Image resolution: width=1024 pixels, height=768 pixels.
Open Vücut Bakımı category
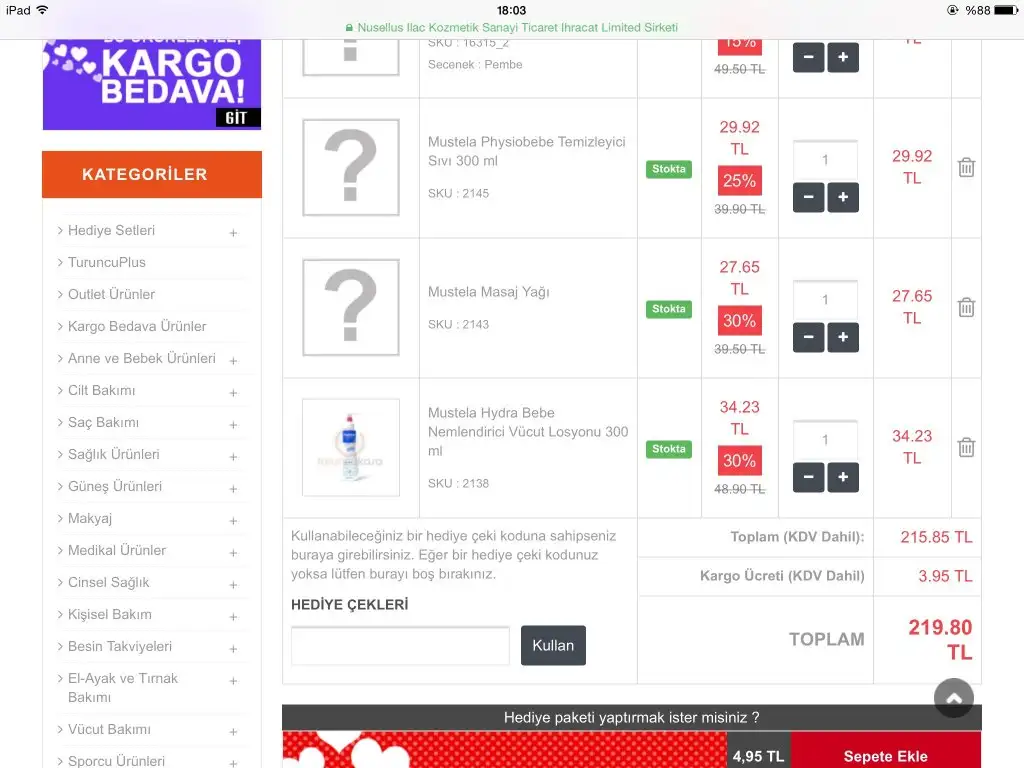pyautogui.click(x=109, y=729)
